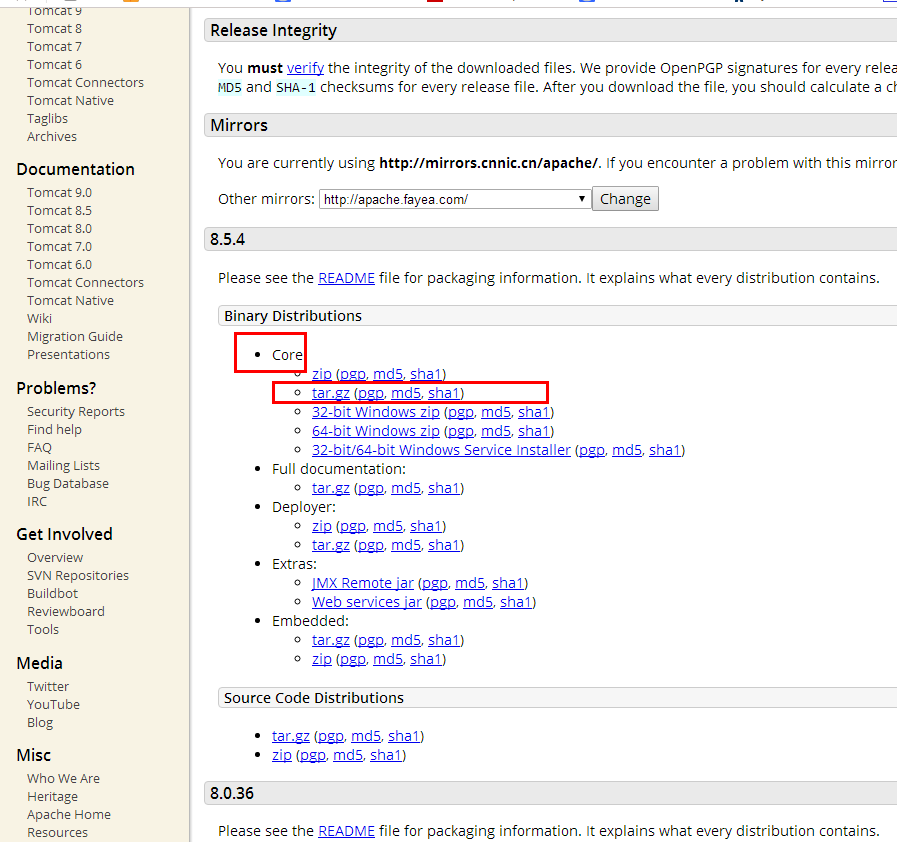Download Full documentation tar.gz

(x=331, y=488)
